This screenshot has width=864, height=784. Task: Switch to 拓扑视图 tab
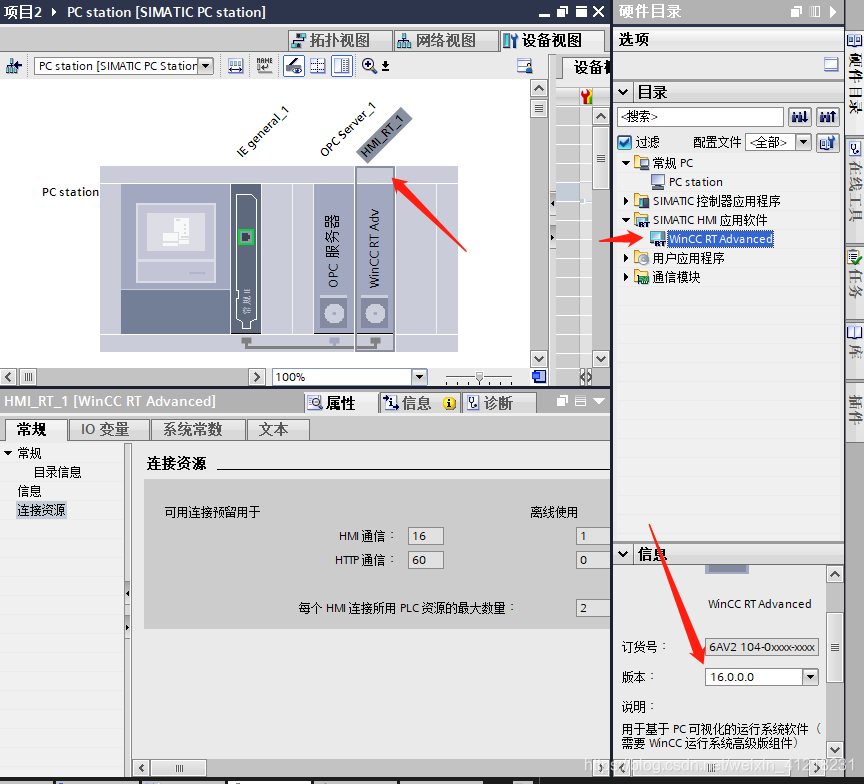pyautogui.click(x=339, y=40)
